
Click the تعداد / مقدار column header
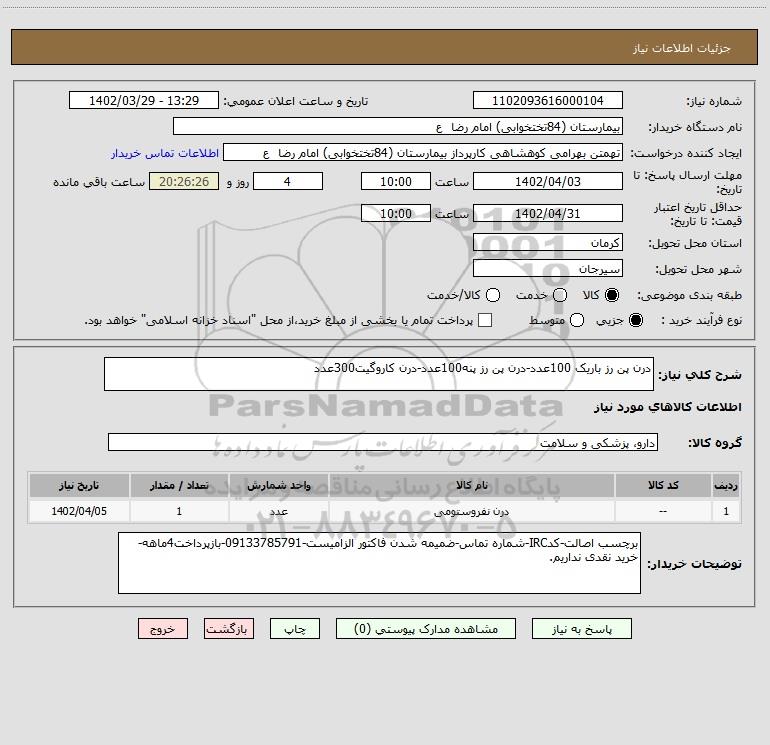tap(179, 485)
